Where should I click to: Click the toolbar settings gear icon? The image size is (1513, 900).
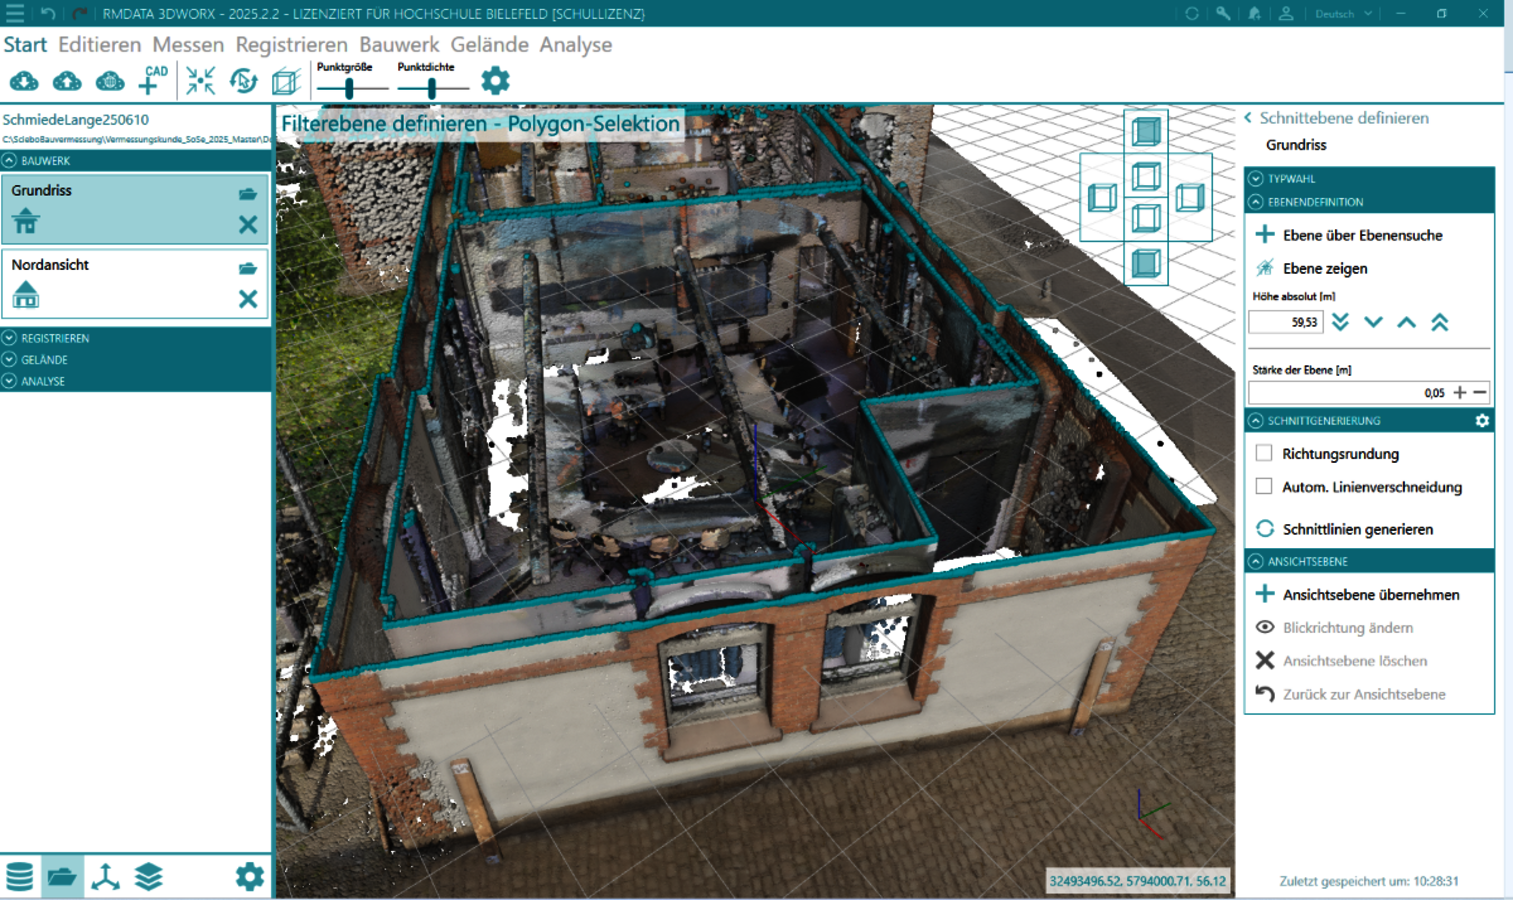(x=495, y=80)
